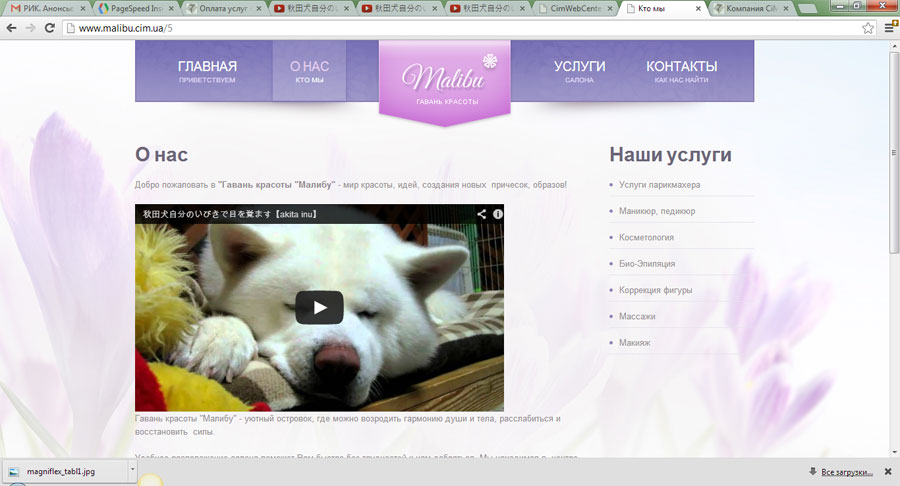Click the video title akita inu

230,214
